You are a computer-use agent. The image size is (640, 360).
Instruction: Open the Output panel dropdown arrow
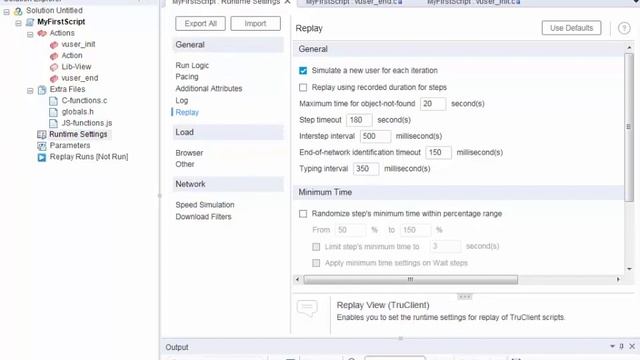(612, 346)
